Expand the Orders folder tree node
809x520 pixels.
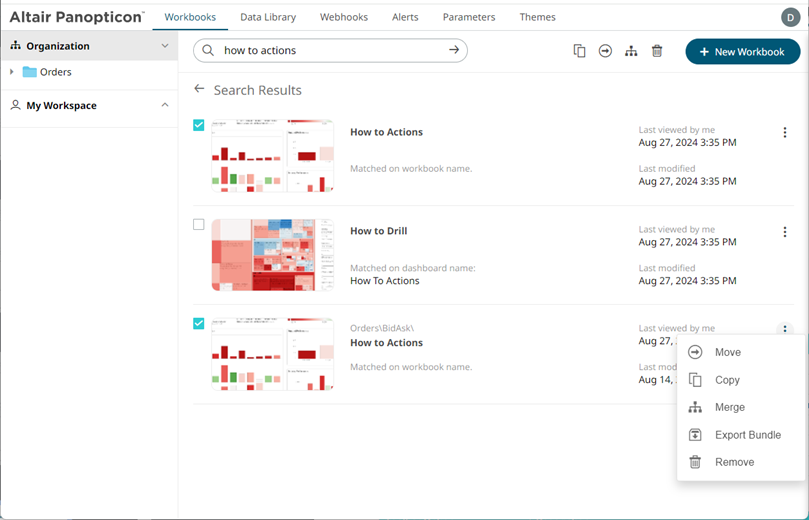pos(11,72)
